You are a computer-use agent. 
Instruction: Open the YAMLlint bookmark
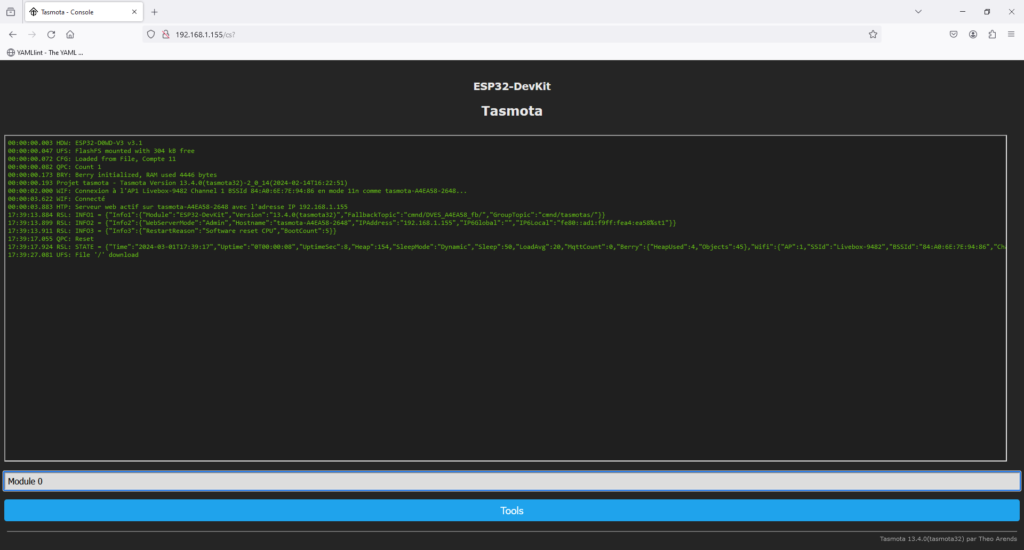(x=45, y=52)
